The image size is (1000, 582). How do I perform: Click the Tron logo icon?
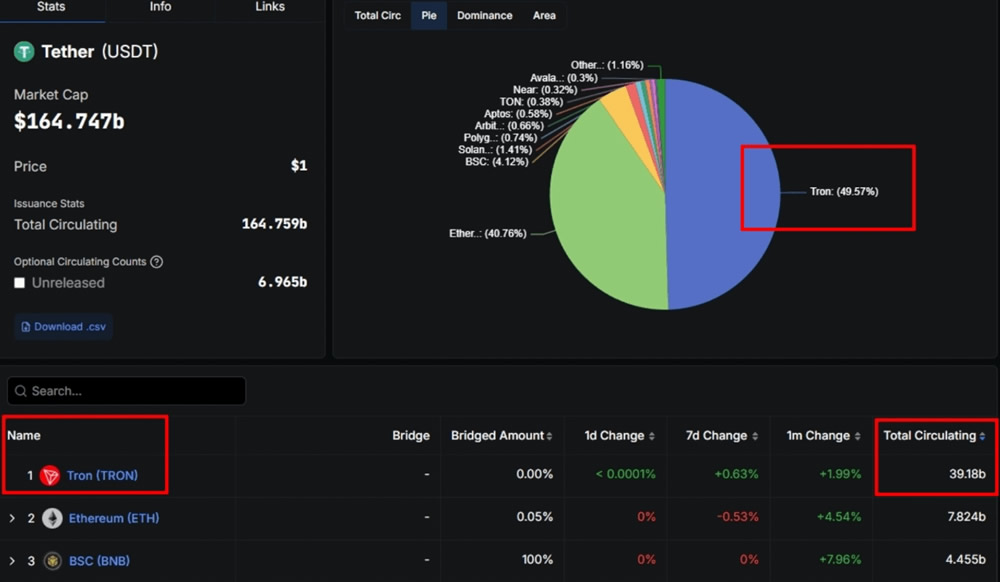click(x=50, y=476)
